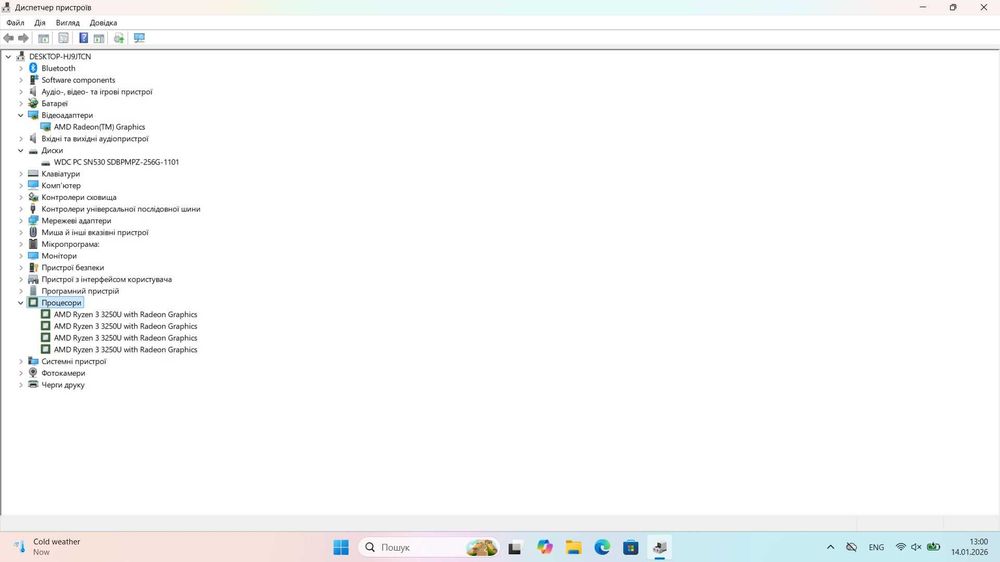This screenshot has height=562, width=1000.
Task: Select the first AMD Ryzen 3 3250U entry
Action: pos(125,314)
